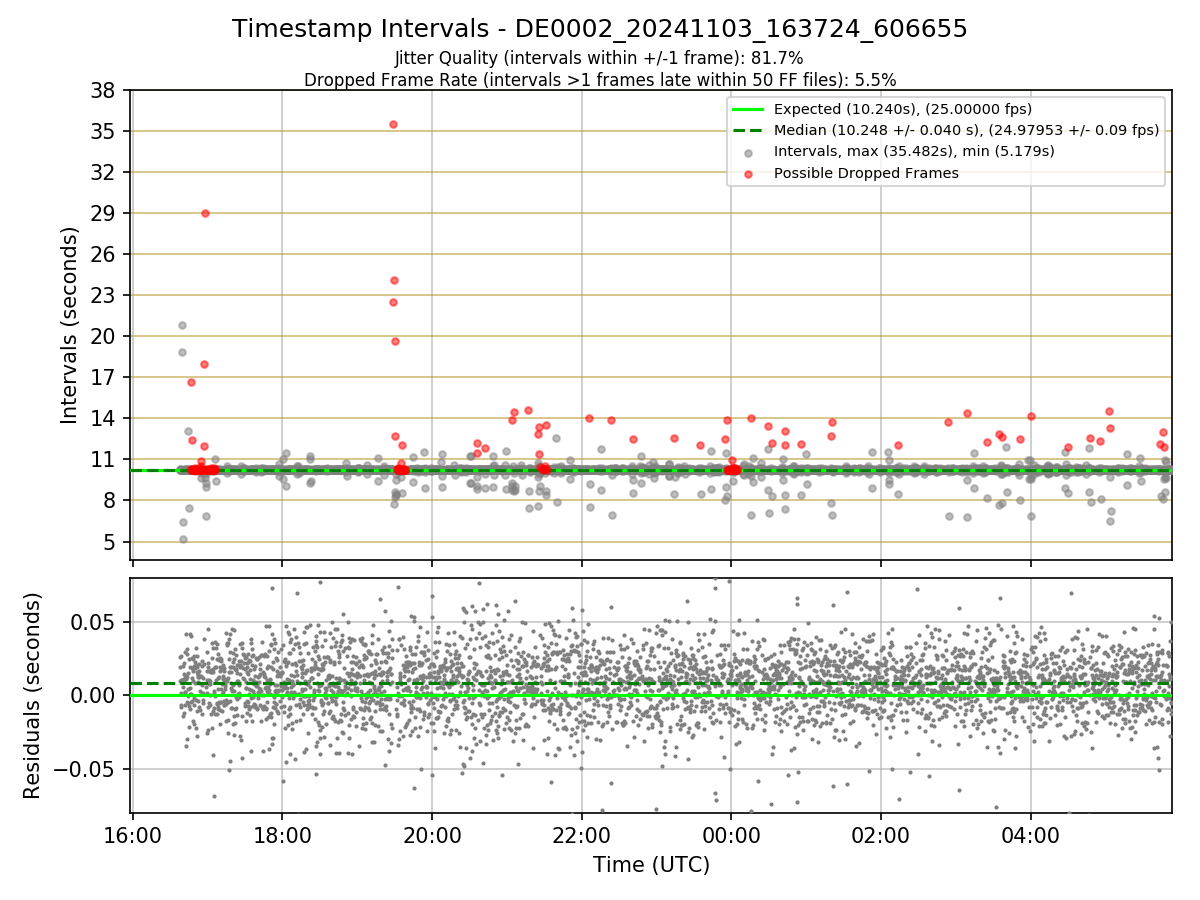
Task: Click the dashed green line sample in the legend
Action: click(x=749, y=130)
